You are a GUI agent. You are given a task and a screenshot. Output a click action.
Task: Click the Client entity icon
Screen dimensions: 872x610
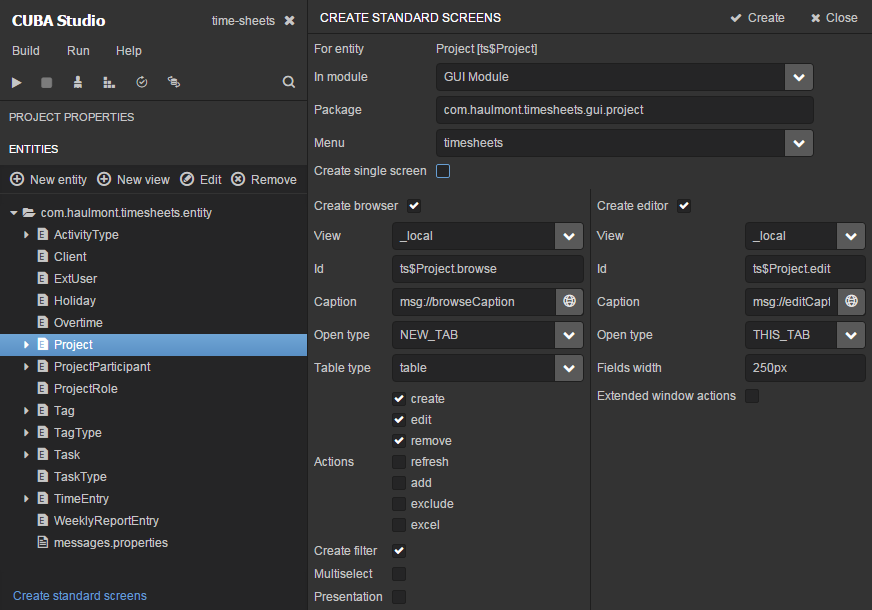coord(42,256)
